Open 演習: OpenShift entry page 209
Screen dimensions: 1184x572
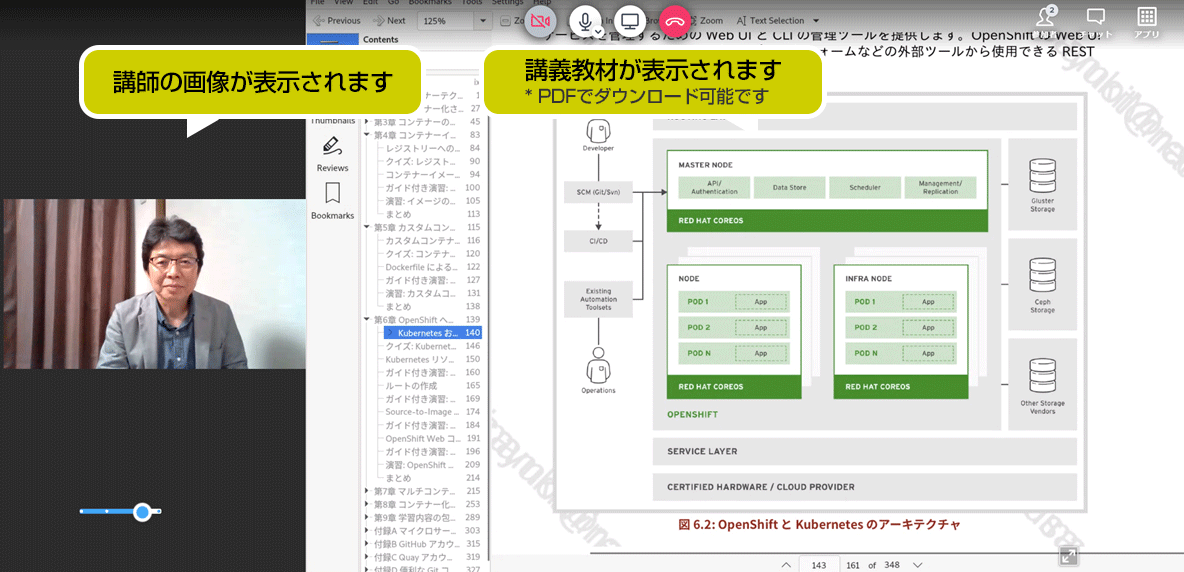pos(433,465)
